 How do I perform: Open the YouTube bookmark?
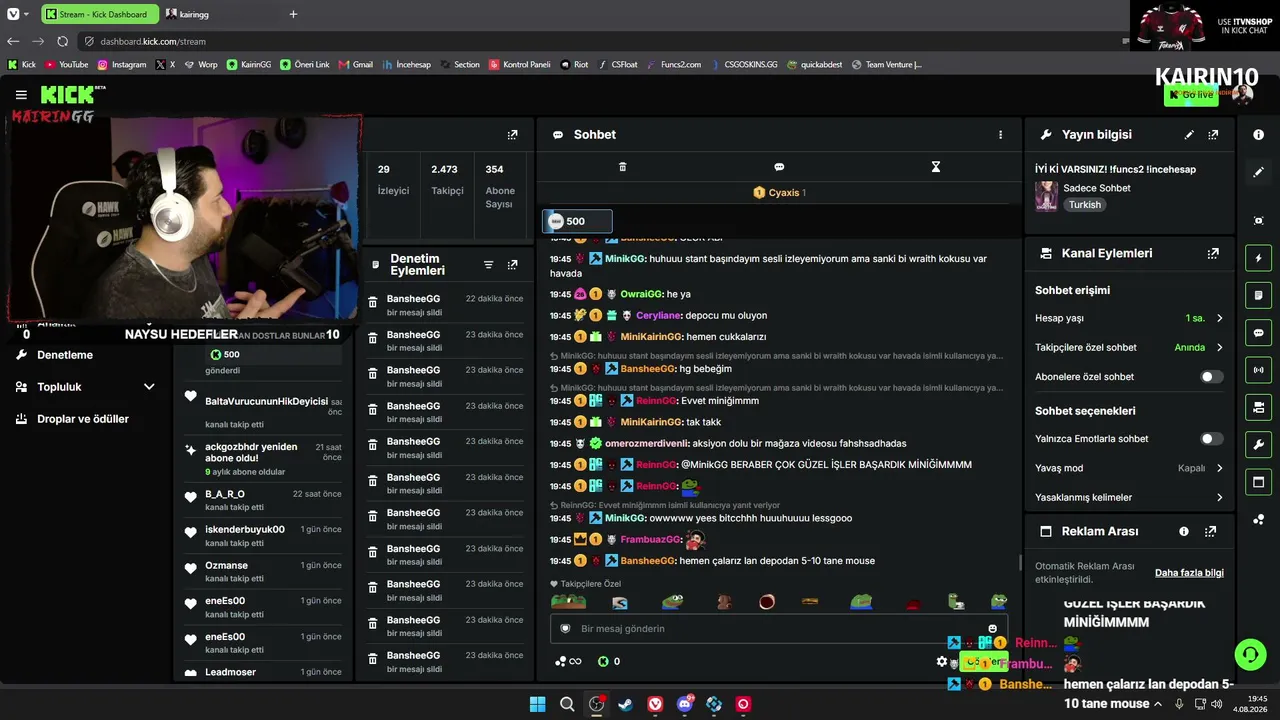point(67,65)
